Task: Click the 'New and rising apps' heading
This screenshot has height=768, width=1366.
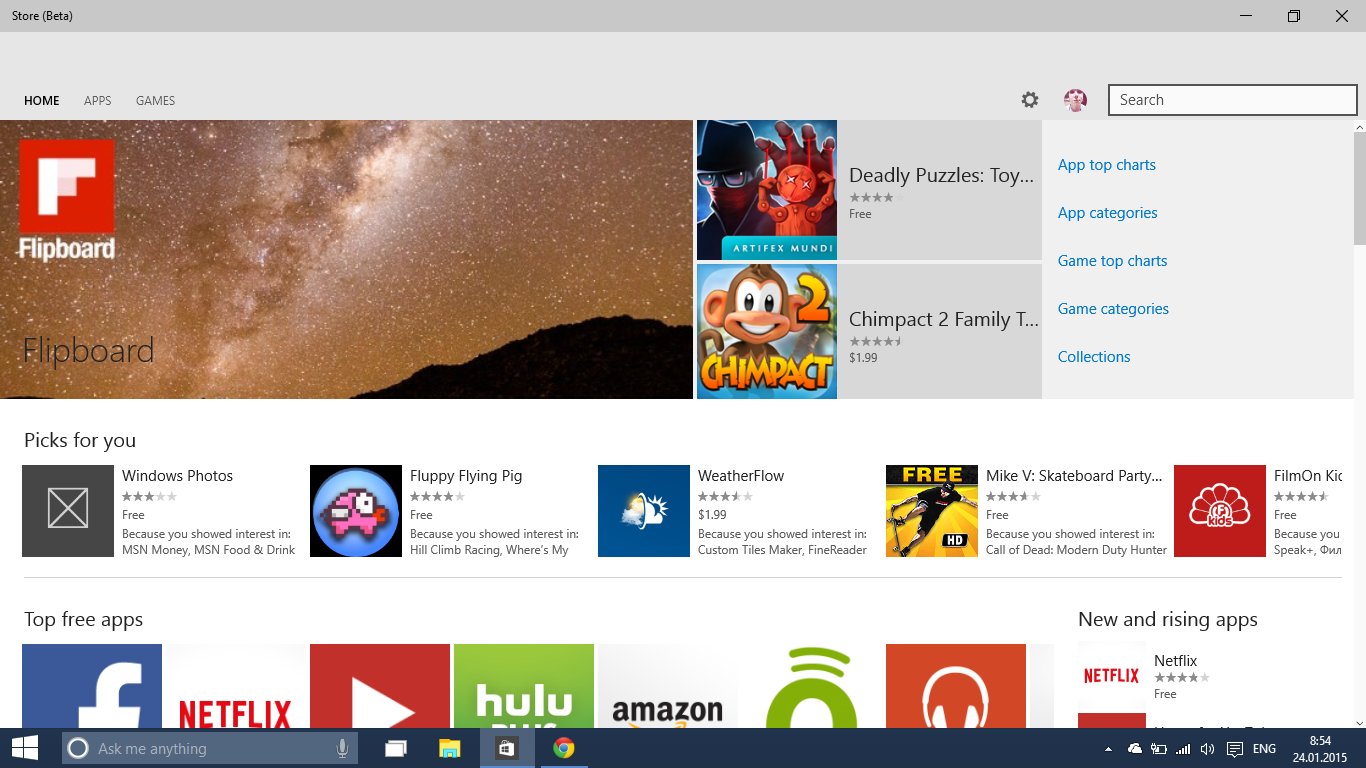Action: pos(1168,620)
